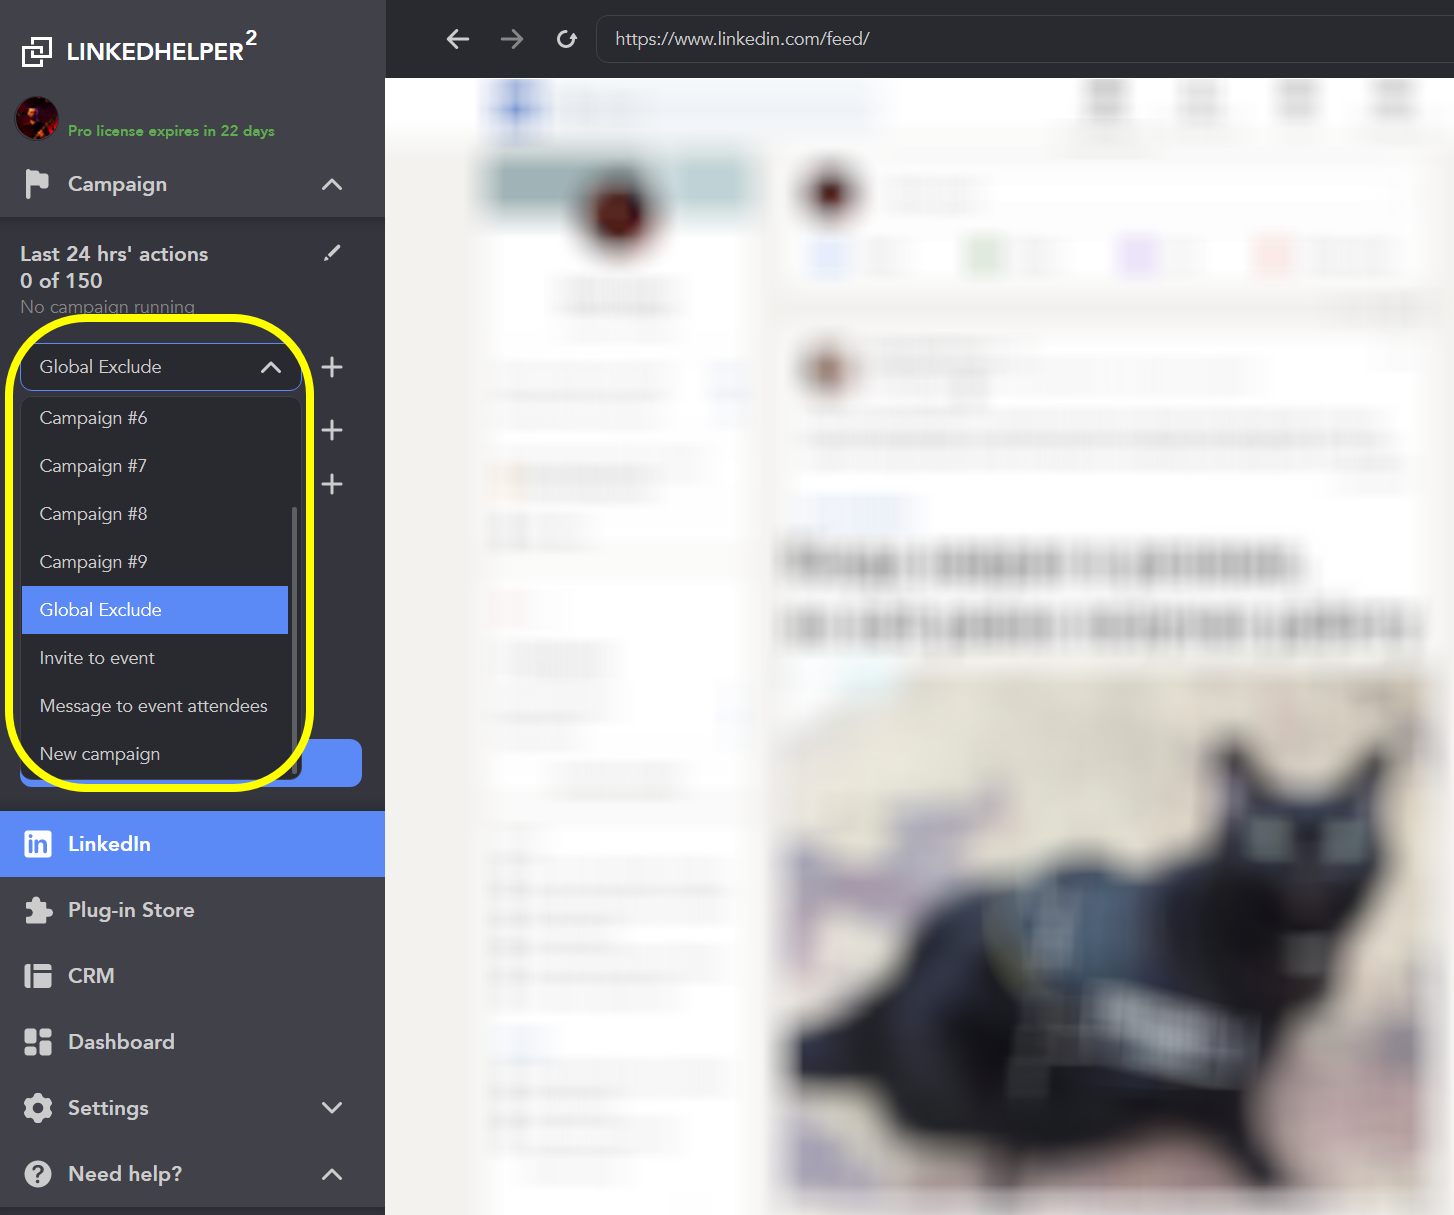Click the Need help question mark icon
The image size is (1454, 1215).
point(38,1174)
